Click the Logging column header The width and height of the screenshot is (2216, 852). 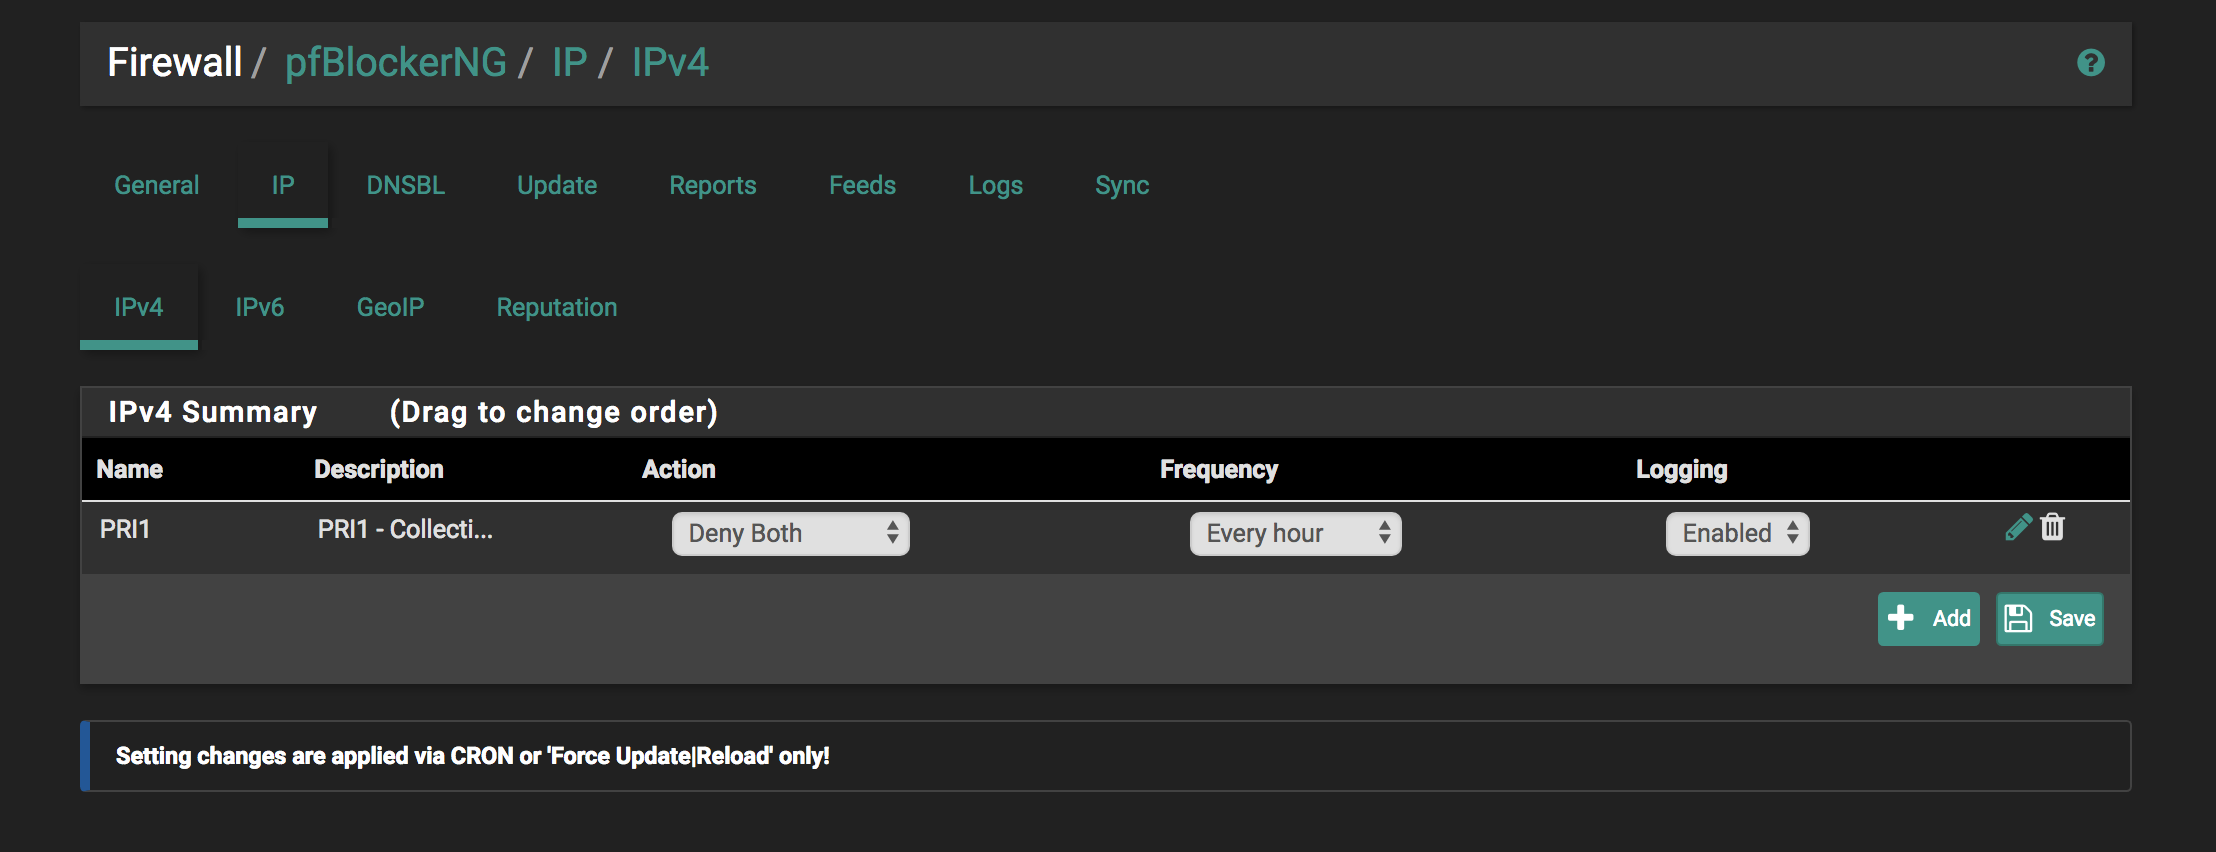click(1682, 469)
